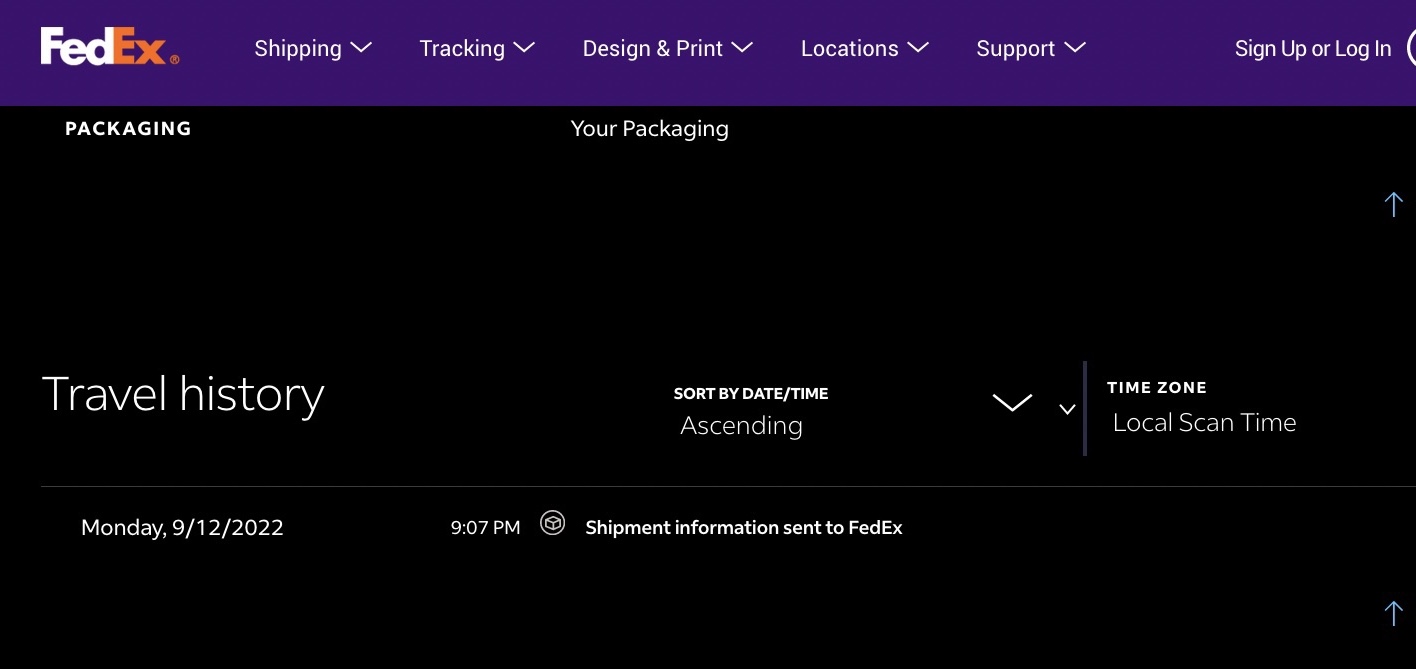Screen dimensions: 1416x669
Task: Click the small chevron beside the time zone divider
Action: click(1067, 409)
